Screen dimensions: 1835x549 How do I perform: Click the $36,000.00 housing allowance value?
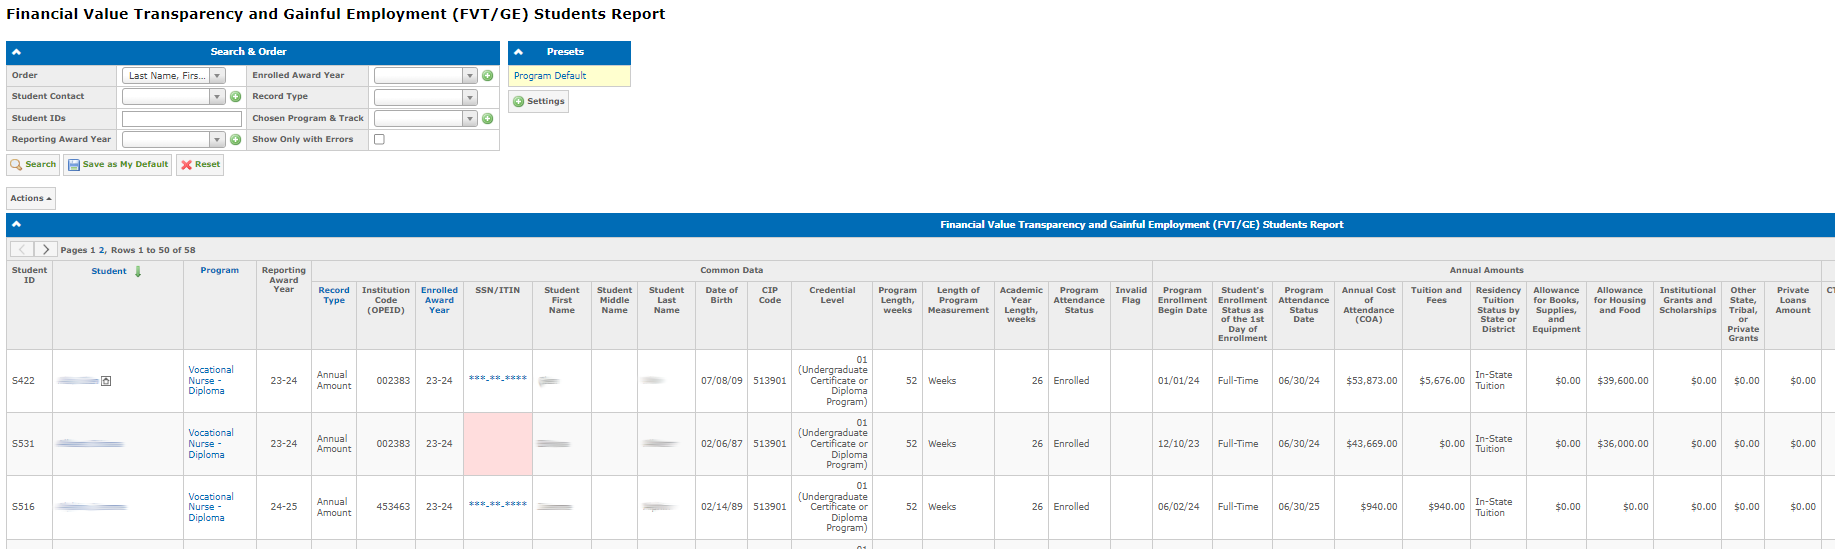[x=1623, y=444]
